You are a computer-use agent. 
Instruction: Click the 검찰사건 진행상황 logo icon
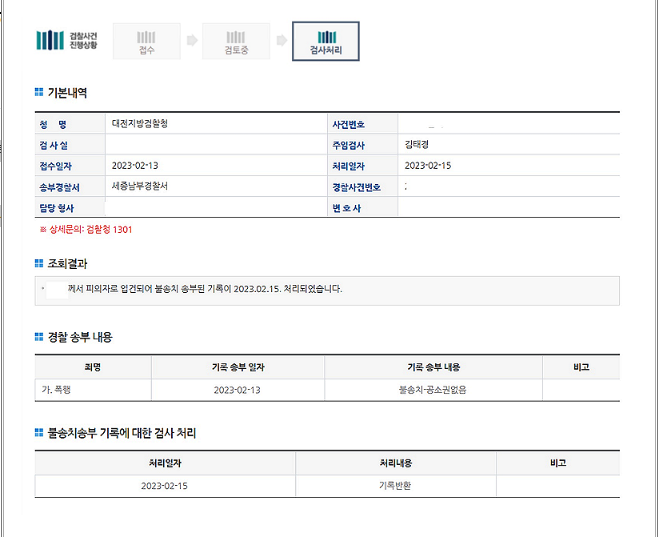(49, 40)
